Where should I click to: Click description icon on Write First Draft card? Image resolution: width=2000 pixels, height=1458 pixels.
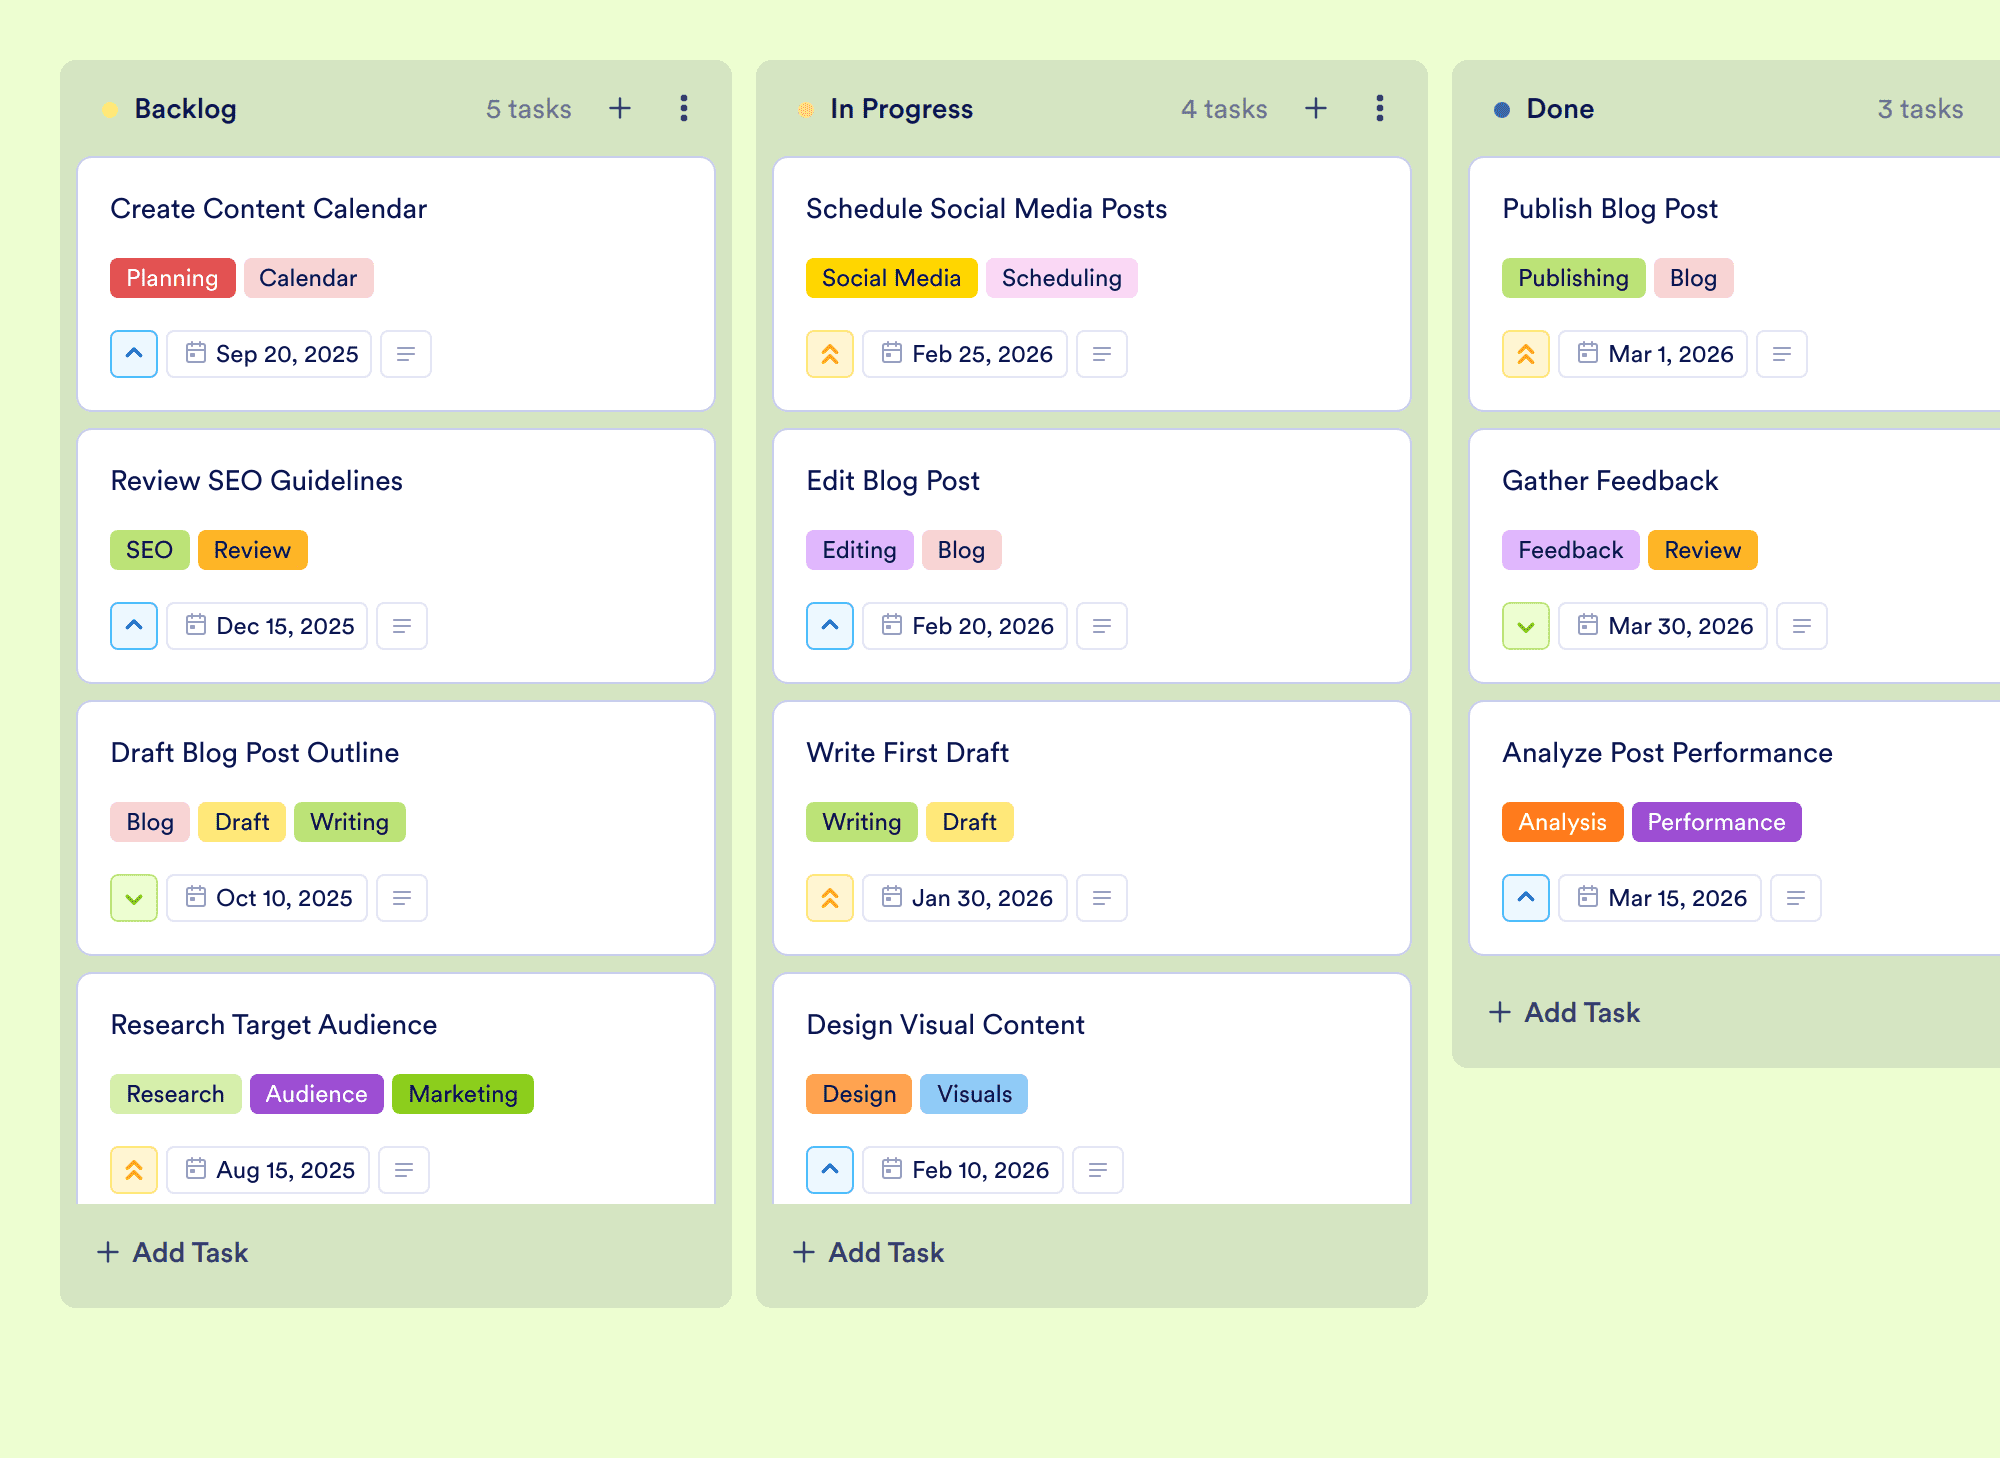click(x=1102, y=898)
